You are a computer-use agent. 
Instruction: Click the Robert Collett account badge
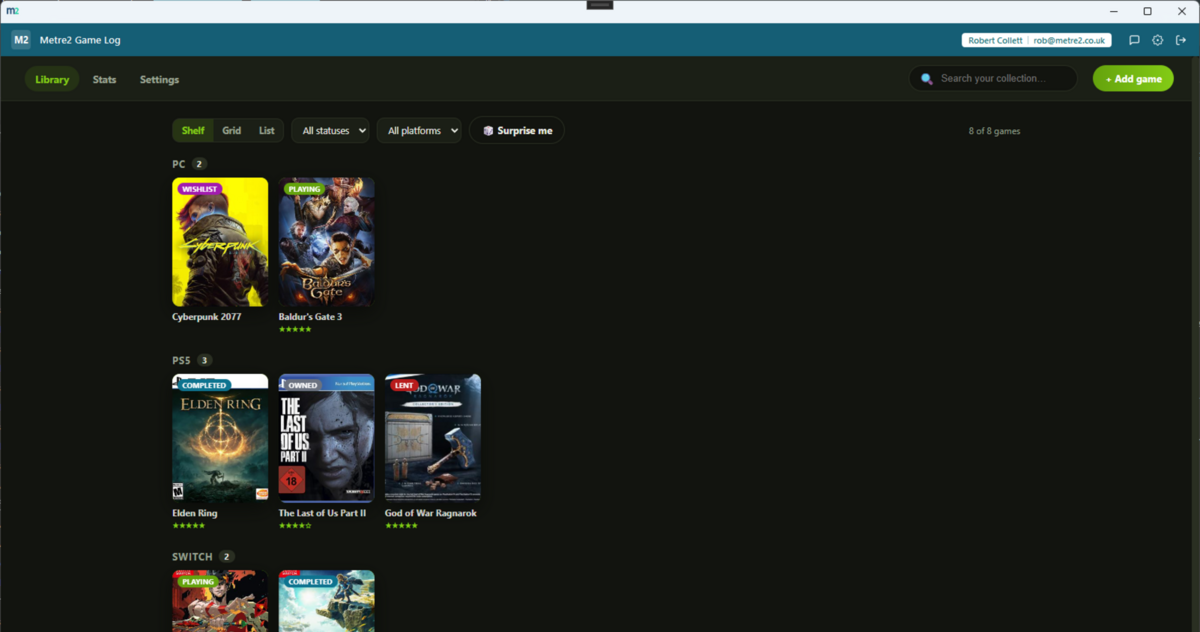(1036, 40)
